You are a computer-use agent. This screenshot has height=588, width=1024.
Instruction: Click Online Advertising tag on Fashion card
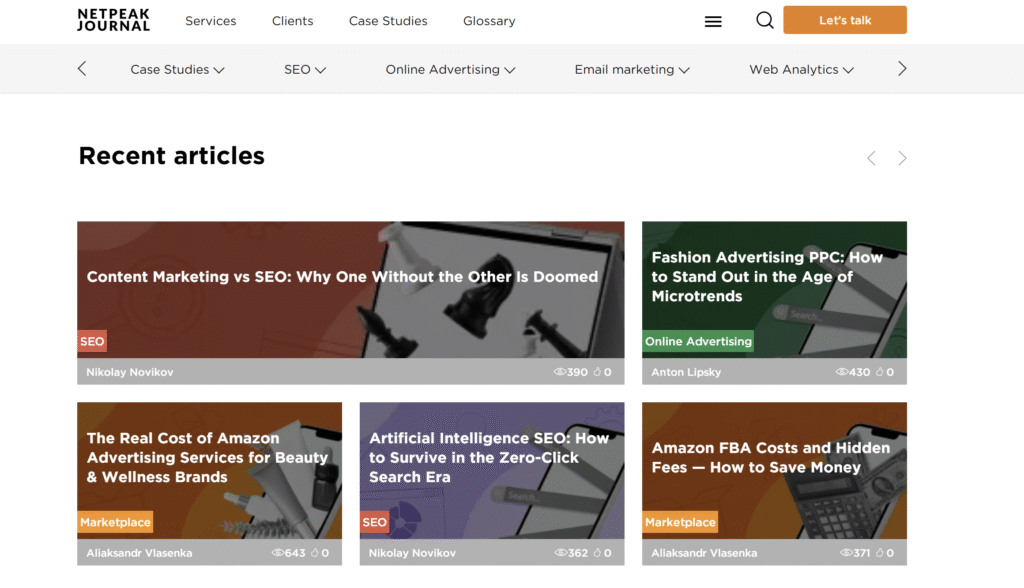point(698,341)
